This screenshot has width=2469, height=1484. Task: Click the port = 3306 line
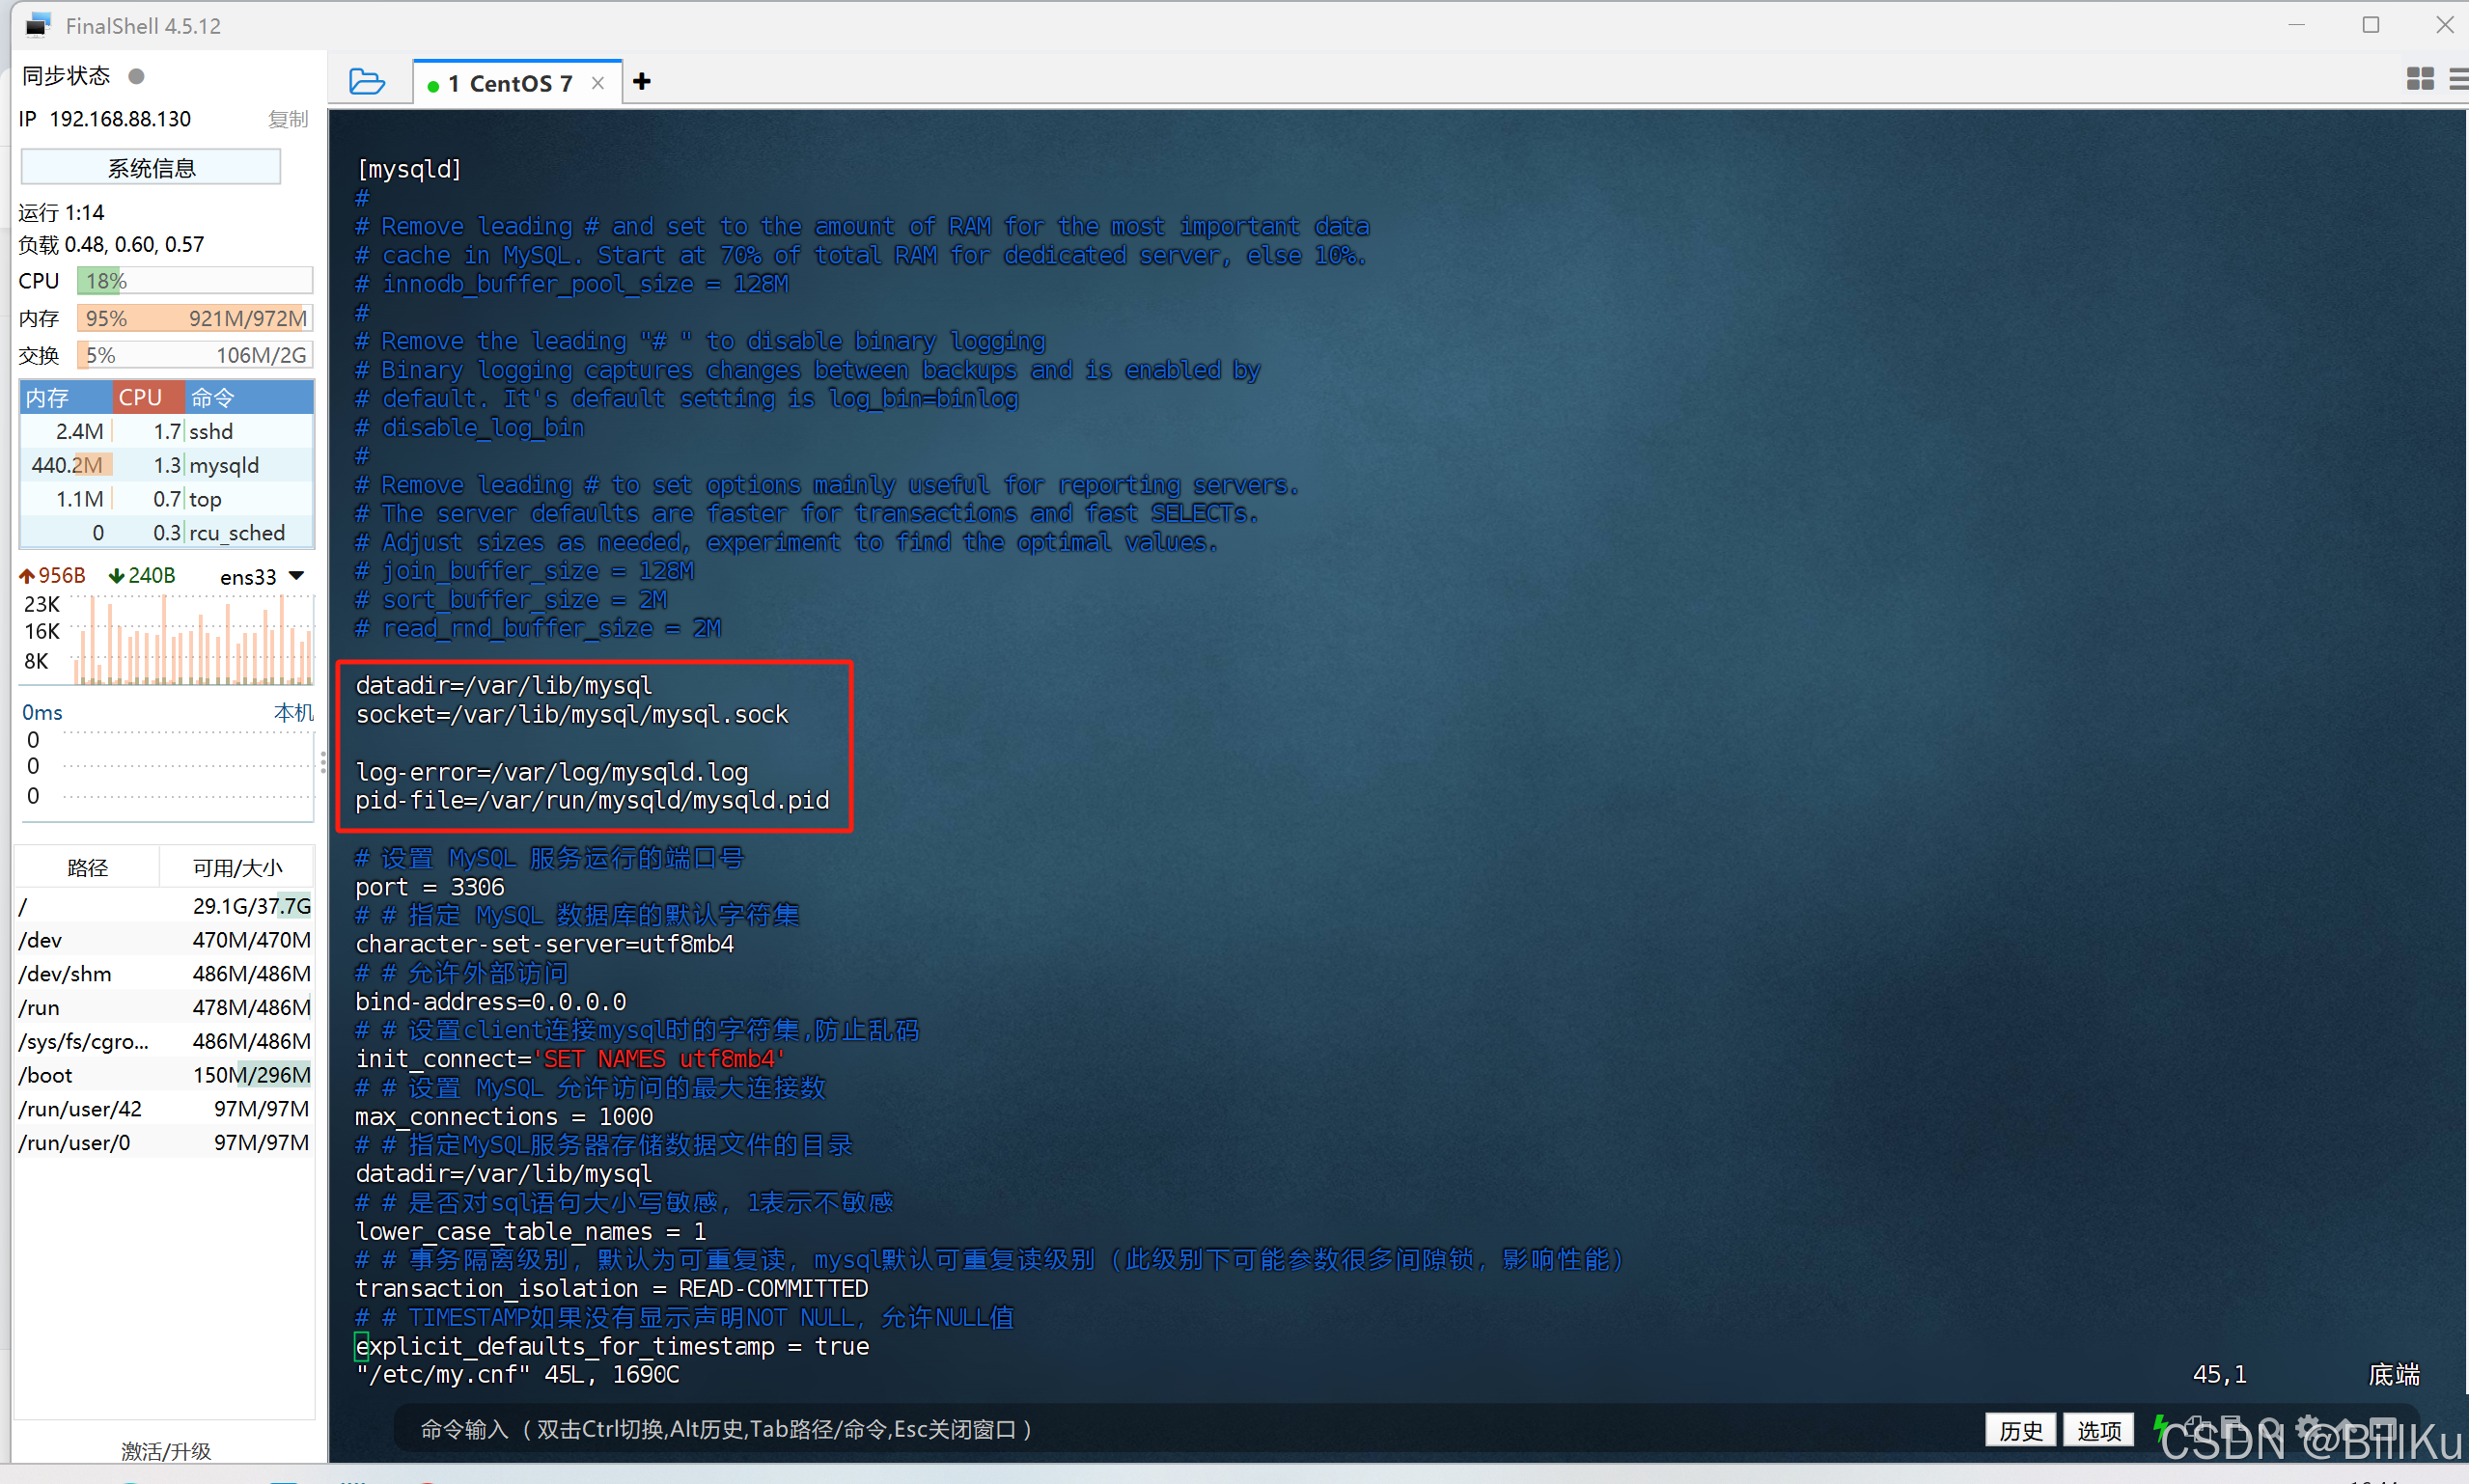(x=430, y=887)
